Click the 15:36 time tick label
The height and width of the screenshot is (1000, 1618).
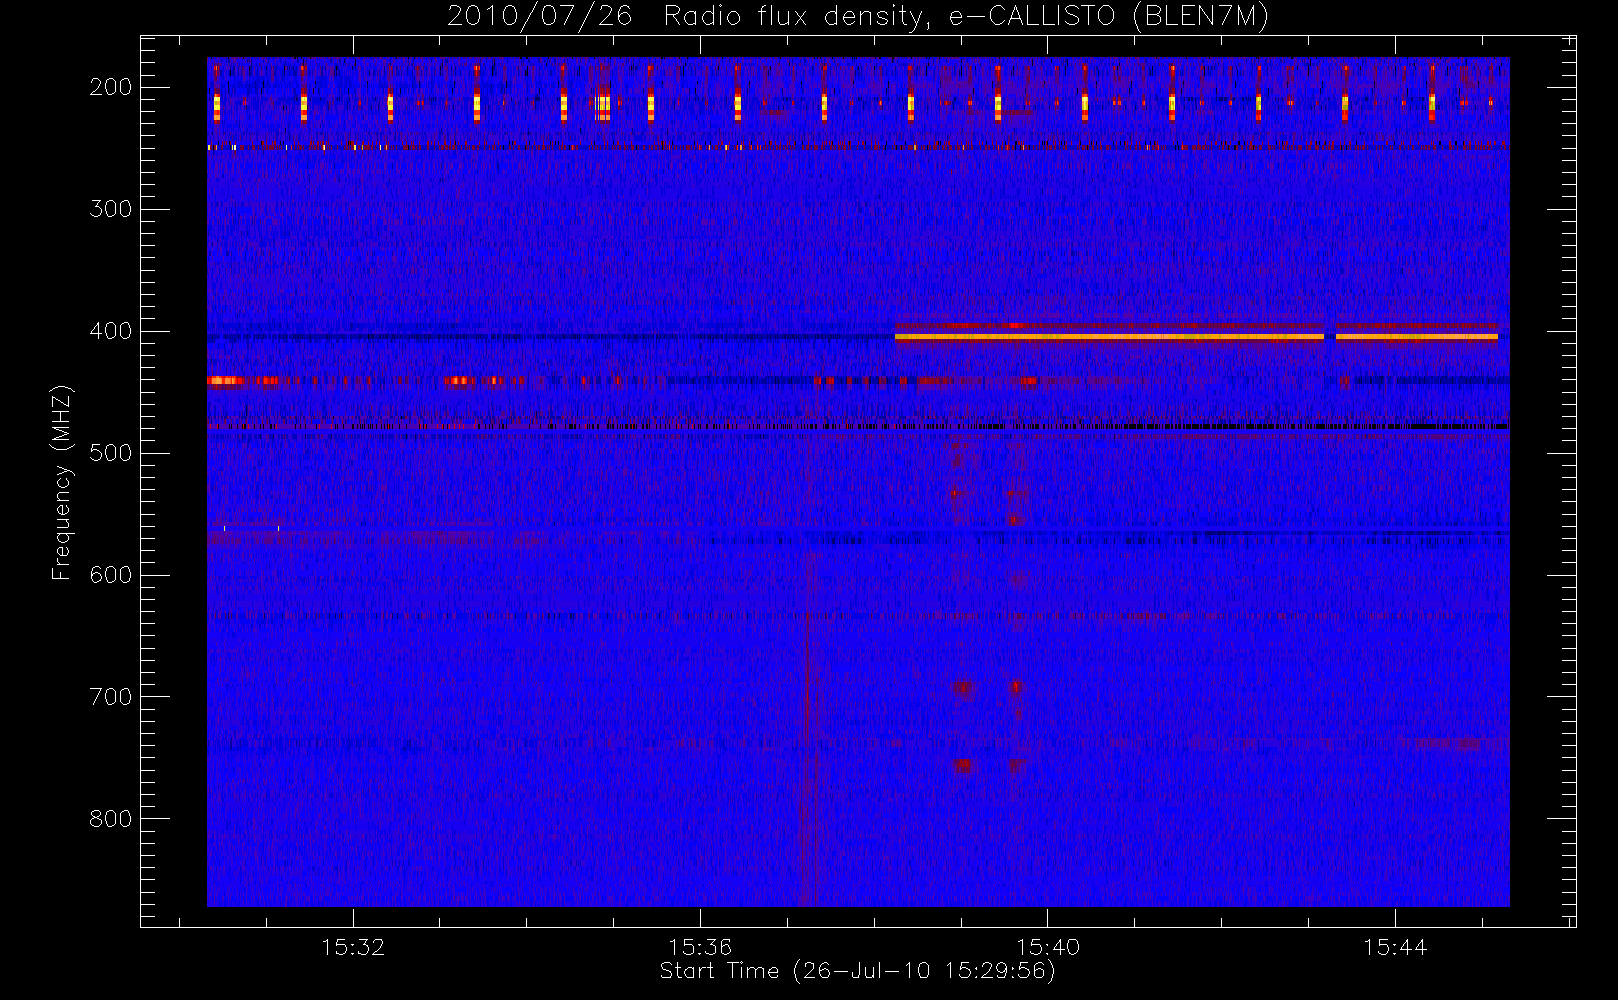tap(700, 947)
